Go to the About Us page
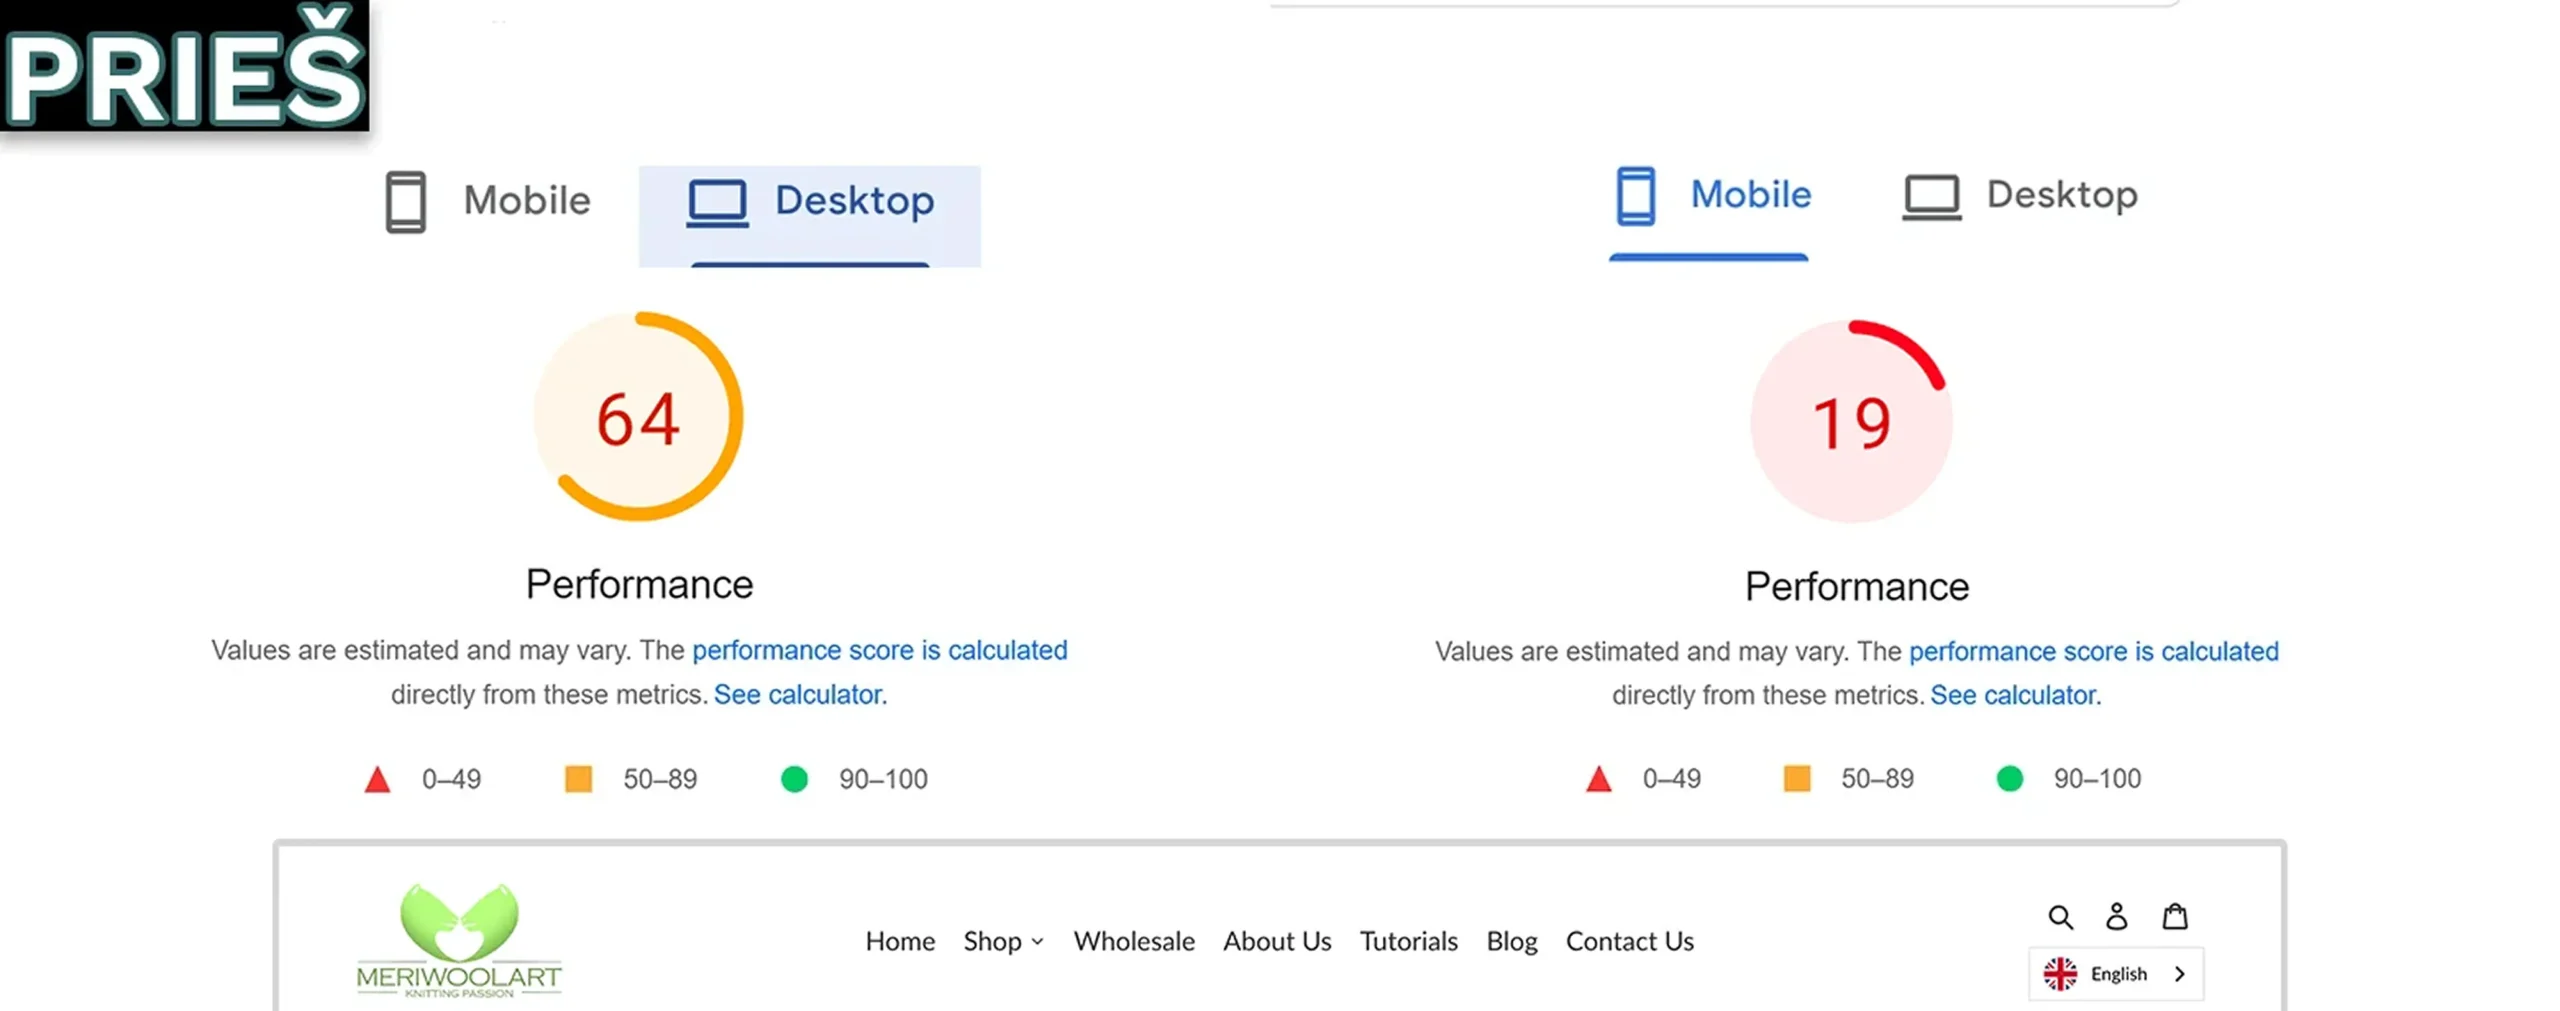2560x1011 pixels. [x=1277, y=941]
